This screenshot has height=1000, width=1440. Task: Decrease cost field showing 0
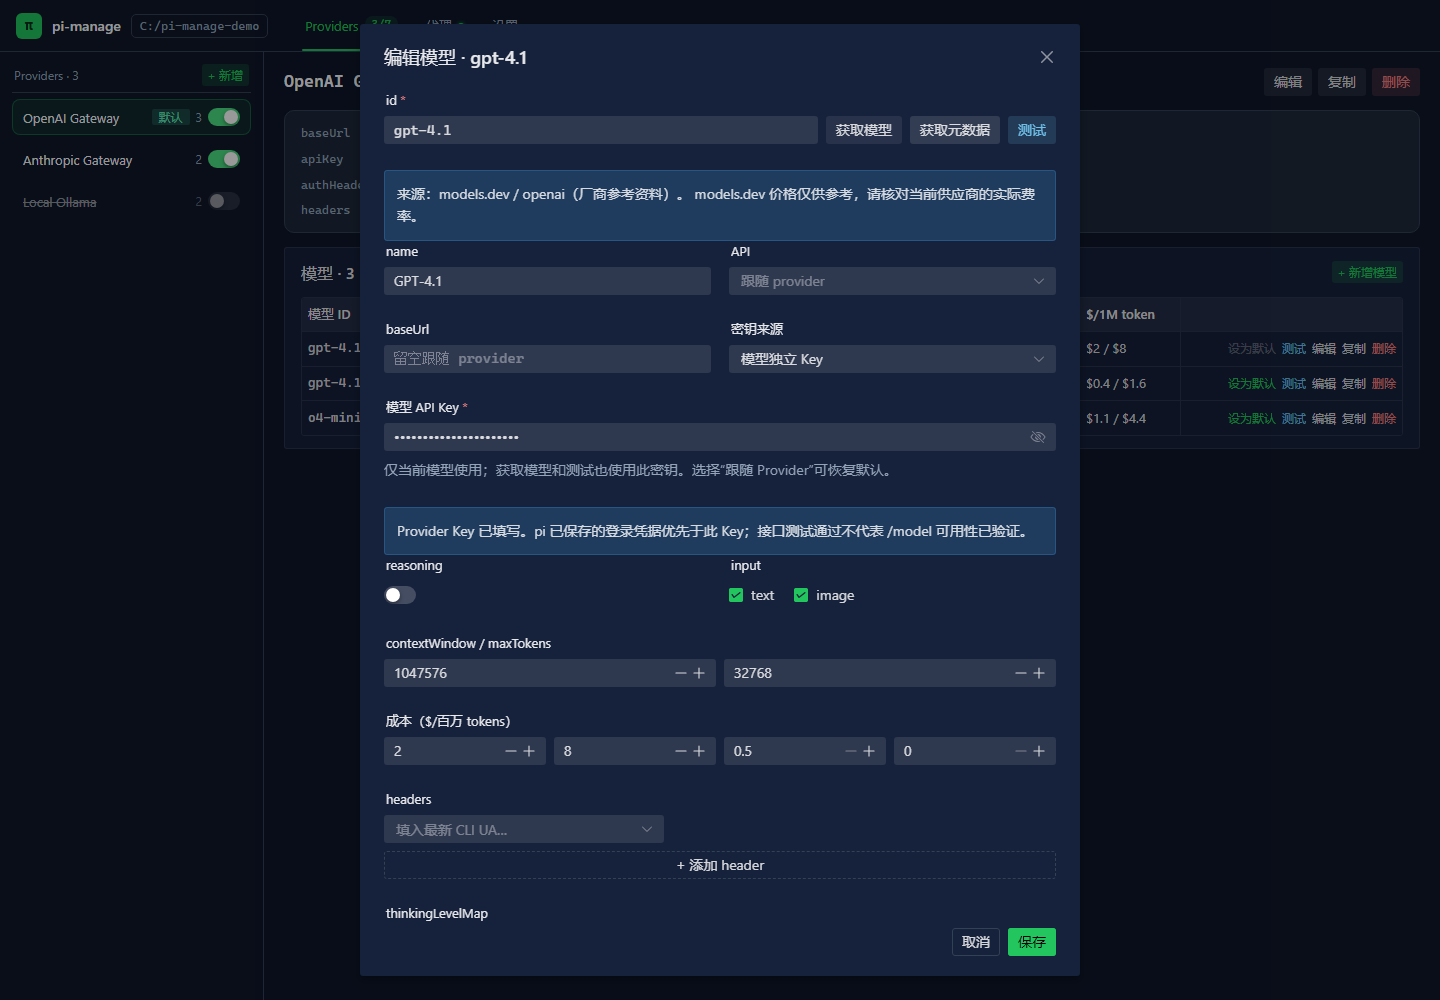[1021, 751]
